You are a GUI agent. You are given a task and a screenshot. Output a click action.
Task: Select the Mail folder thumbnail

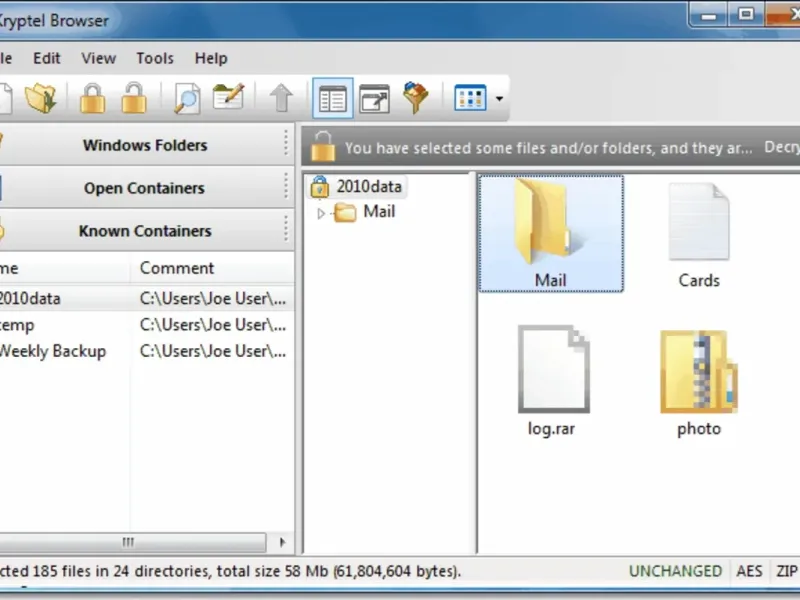click(551, 234)
